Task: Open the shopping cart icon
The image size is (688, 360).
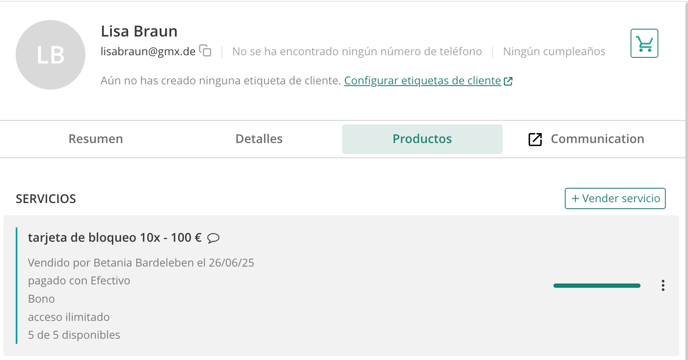Action: [x=644, y=43]
